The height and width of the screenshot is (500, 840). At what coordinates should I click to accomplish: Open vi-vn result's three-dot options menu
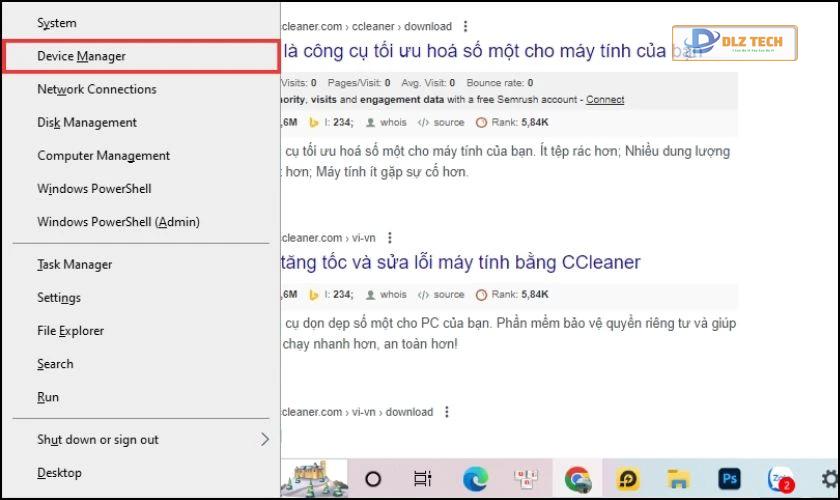[389, 237]
